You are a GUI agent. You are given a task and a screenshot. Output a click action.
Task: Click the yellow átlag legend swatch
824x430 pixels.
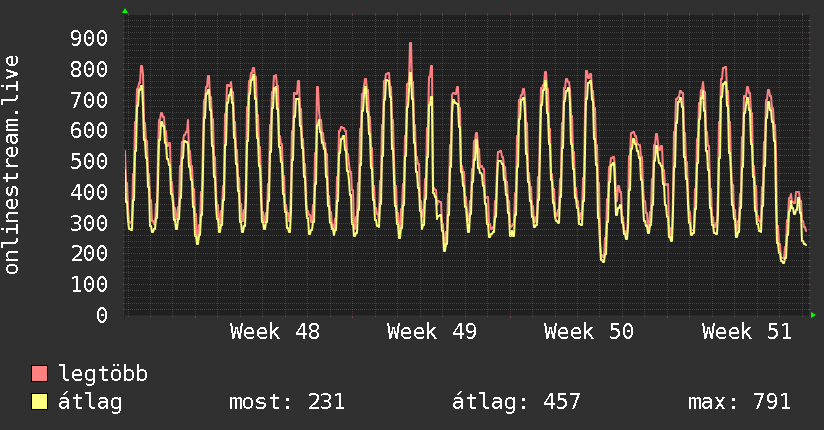click(39, 401)
